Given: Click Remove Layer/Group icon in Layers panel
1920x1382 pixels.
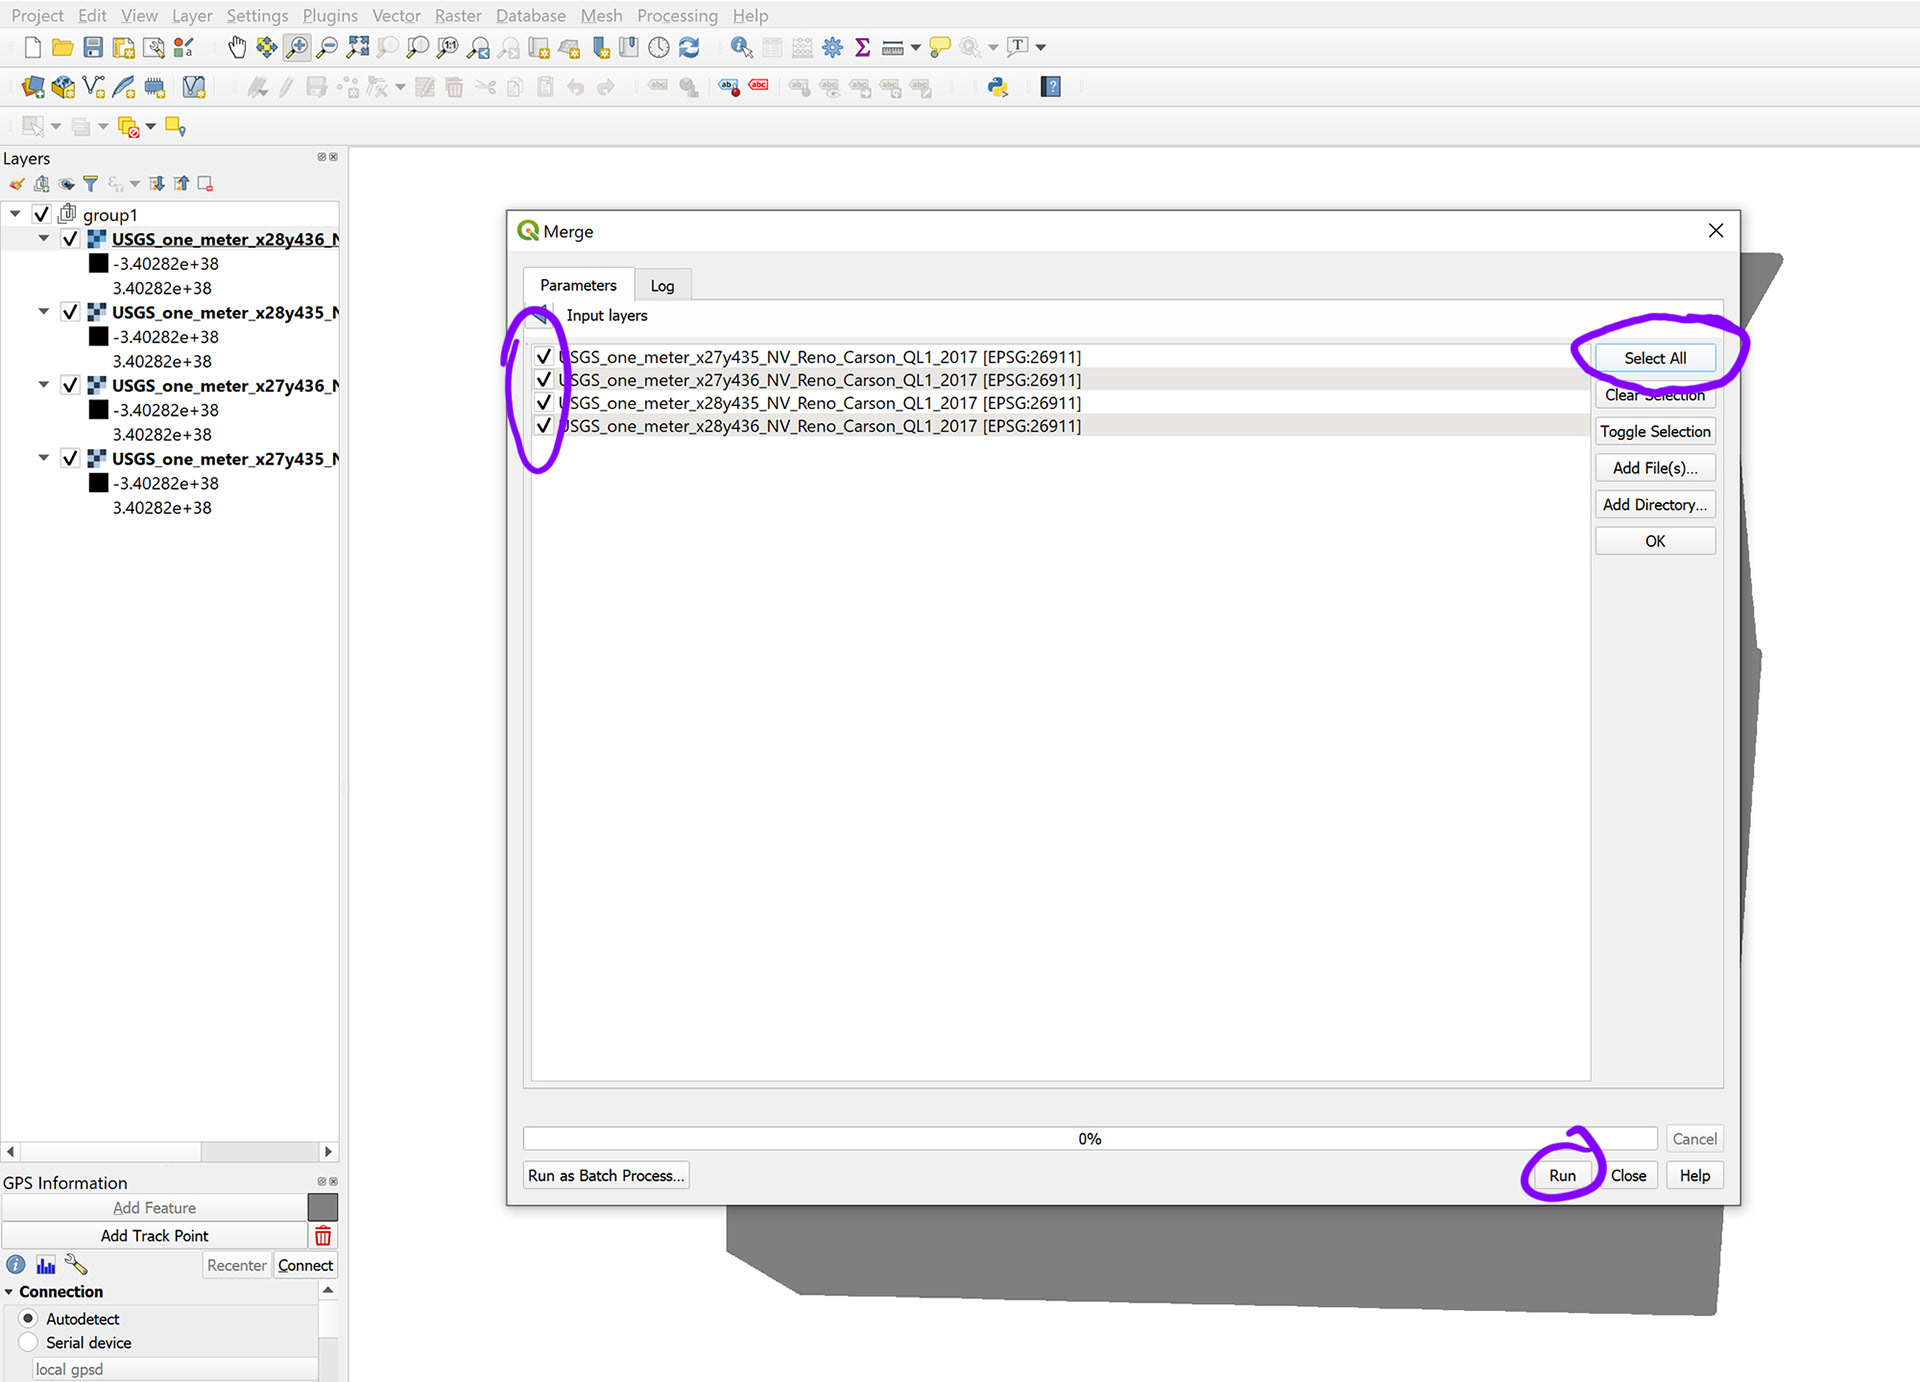Looking at the screenshot, I should 205,184.
